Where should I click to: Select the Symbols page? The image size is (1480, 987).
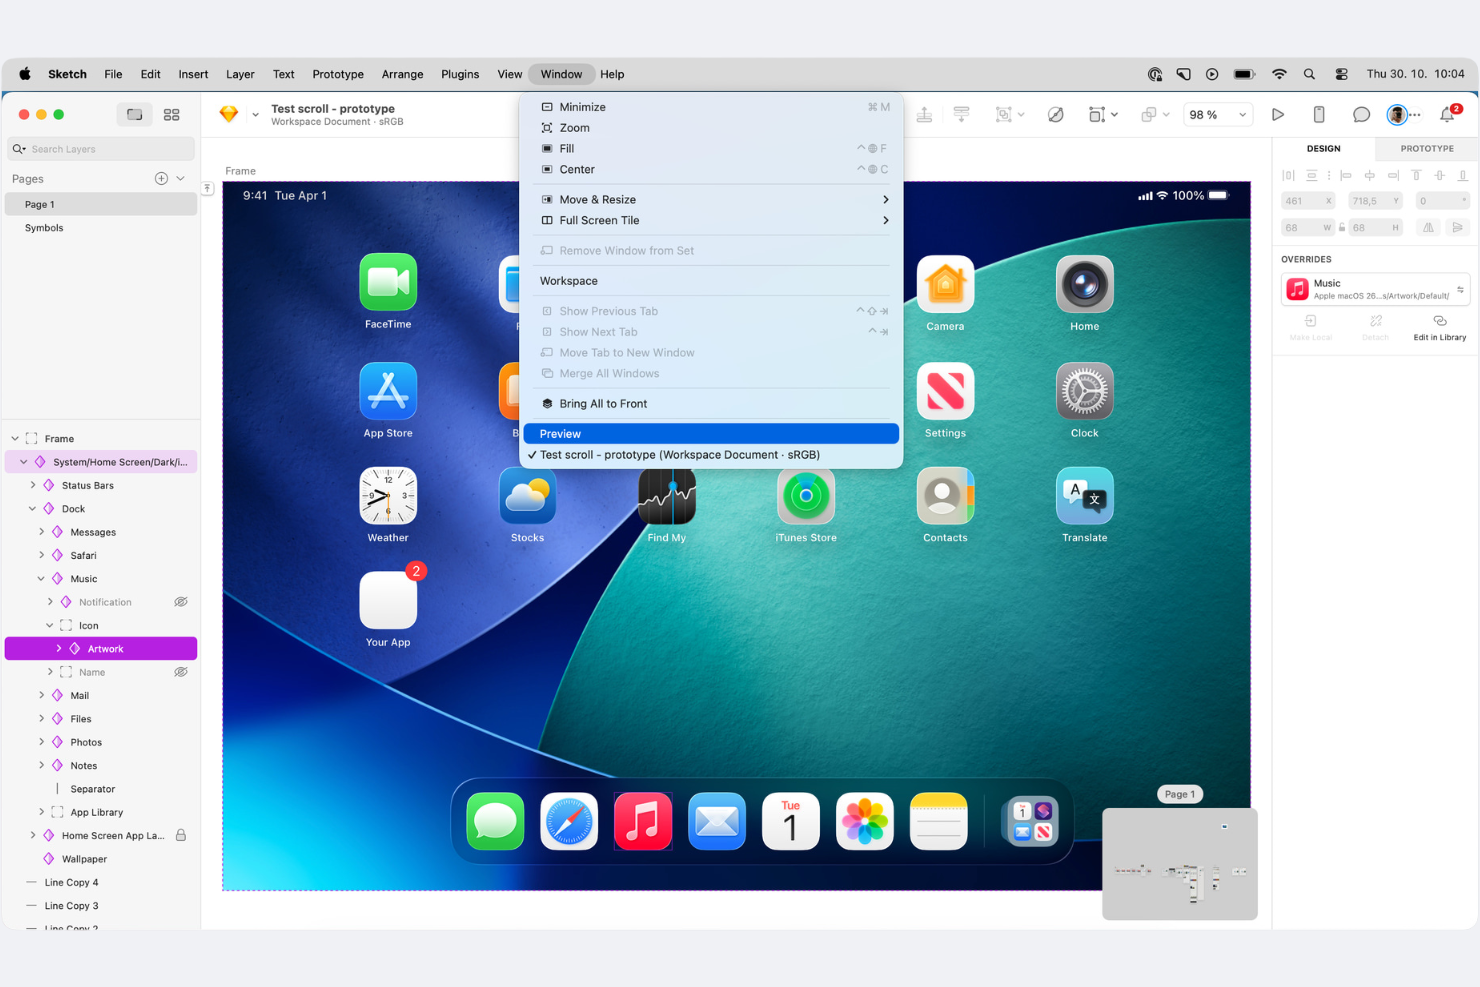101,228
